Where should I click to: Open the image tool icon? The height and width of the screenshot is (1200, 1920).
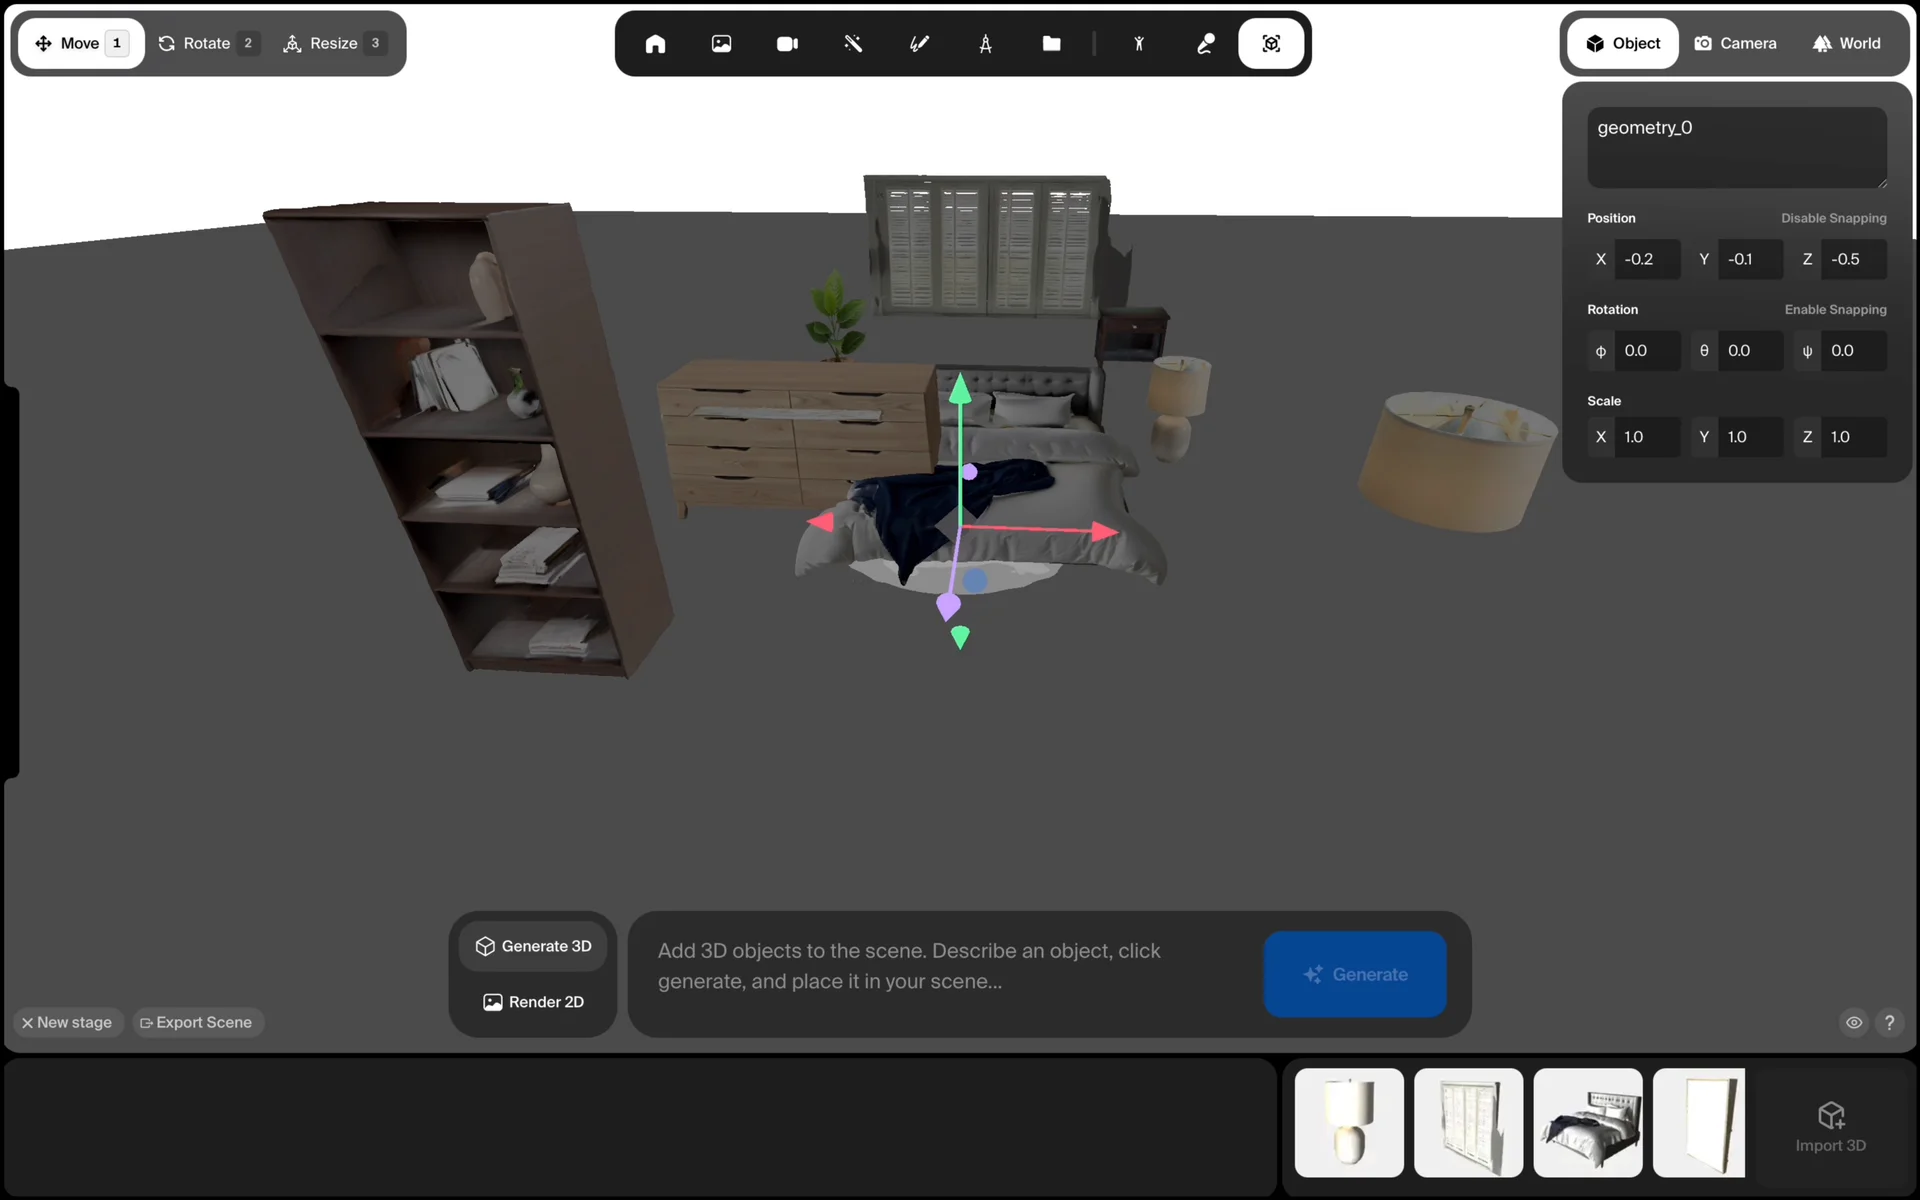[721, 44]
